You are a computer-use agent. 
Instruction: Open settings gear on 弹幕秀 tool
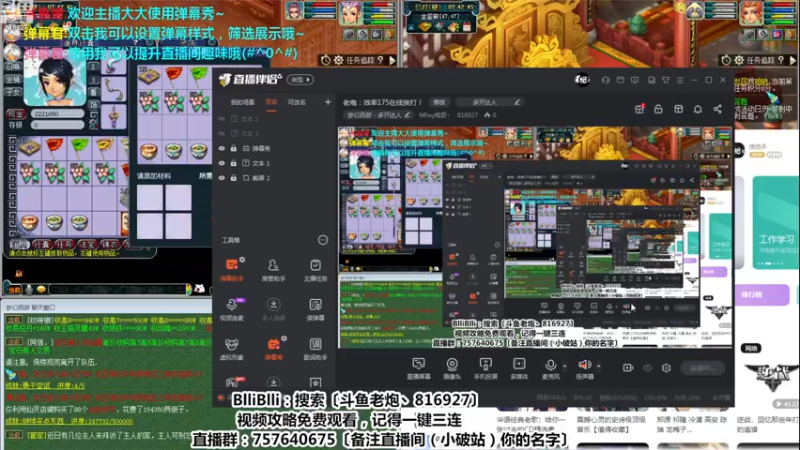(x=284, y=338)
